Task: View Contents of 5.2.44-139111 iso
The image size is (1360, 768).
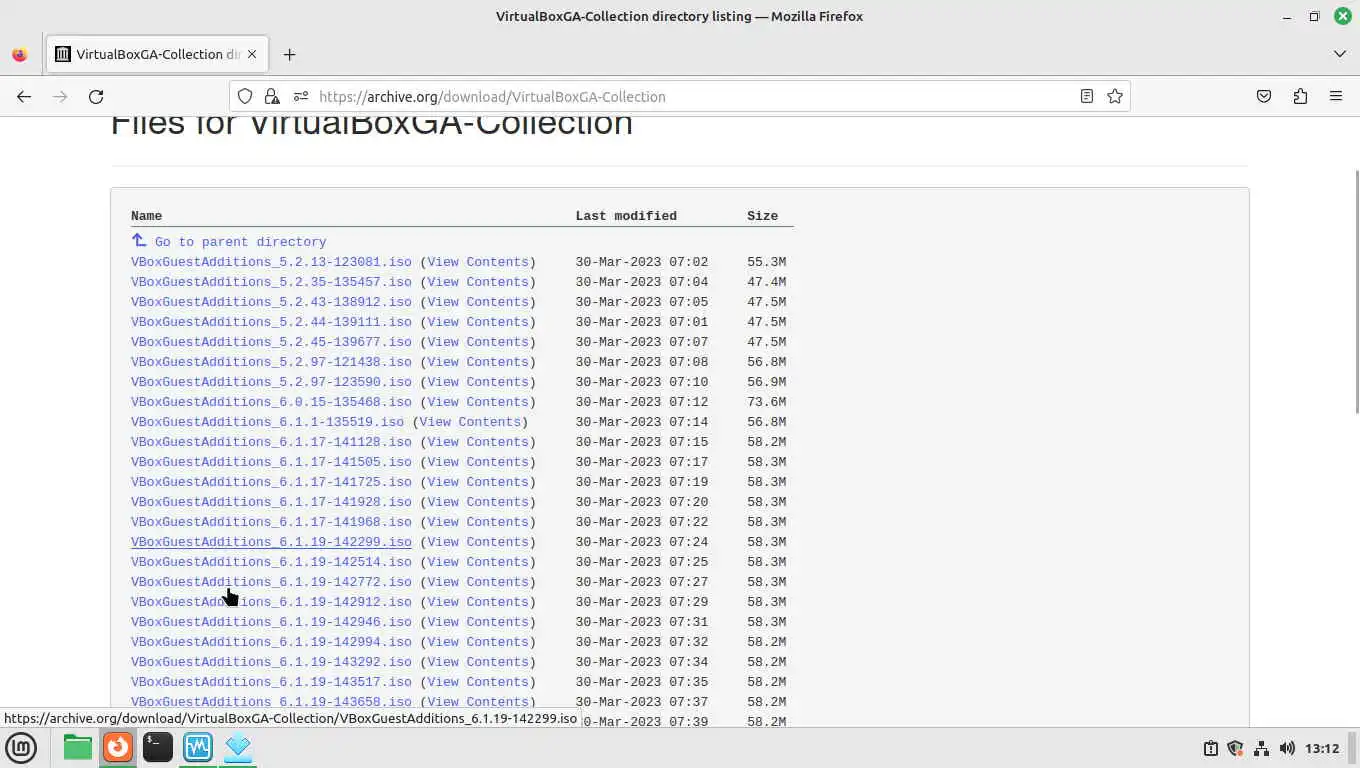Action: [478, 322]
